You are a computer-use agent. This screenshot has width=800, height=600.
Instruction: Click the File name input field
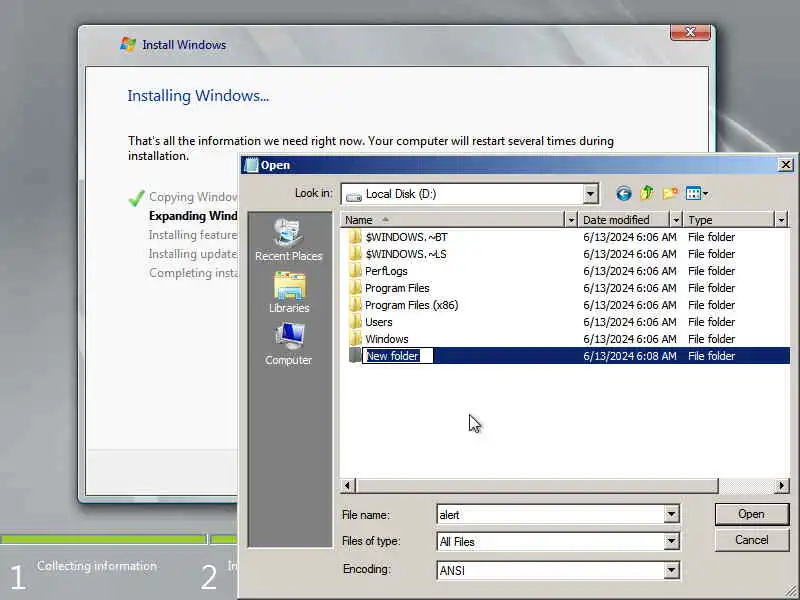[551, 514]
